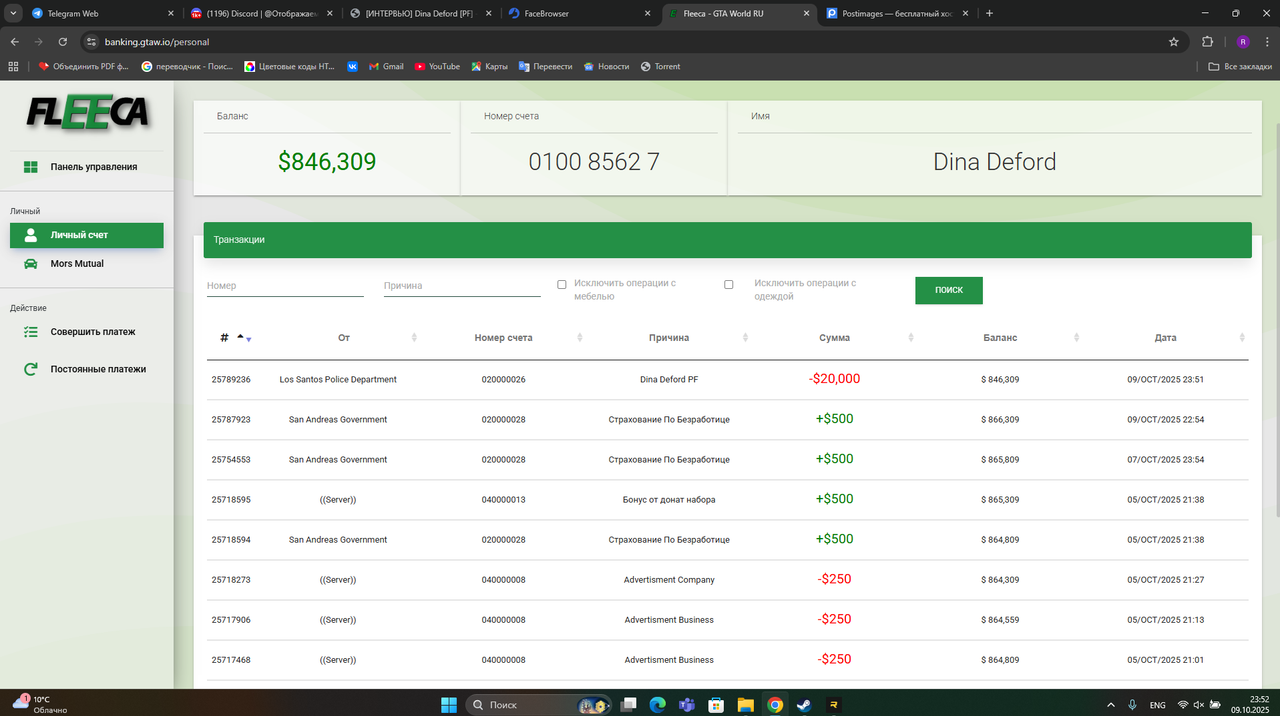Click the site info icon in address bar
The width and height of the screenshot is (1280, 716).
point(91,42)
